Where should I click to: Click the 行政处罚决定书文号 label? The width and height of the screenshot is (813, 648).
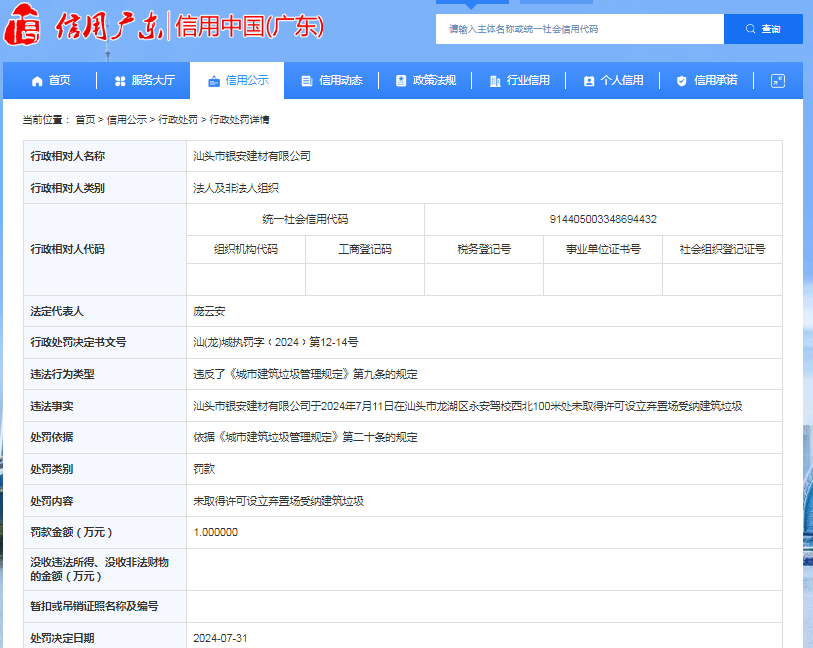78,342
